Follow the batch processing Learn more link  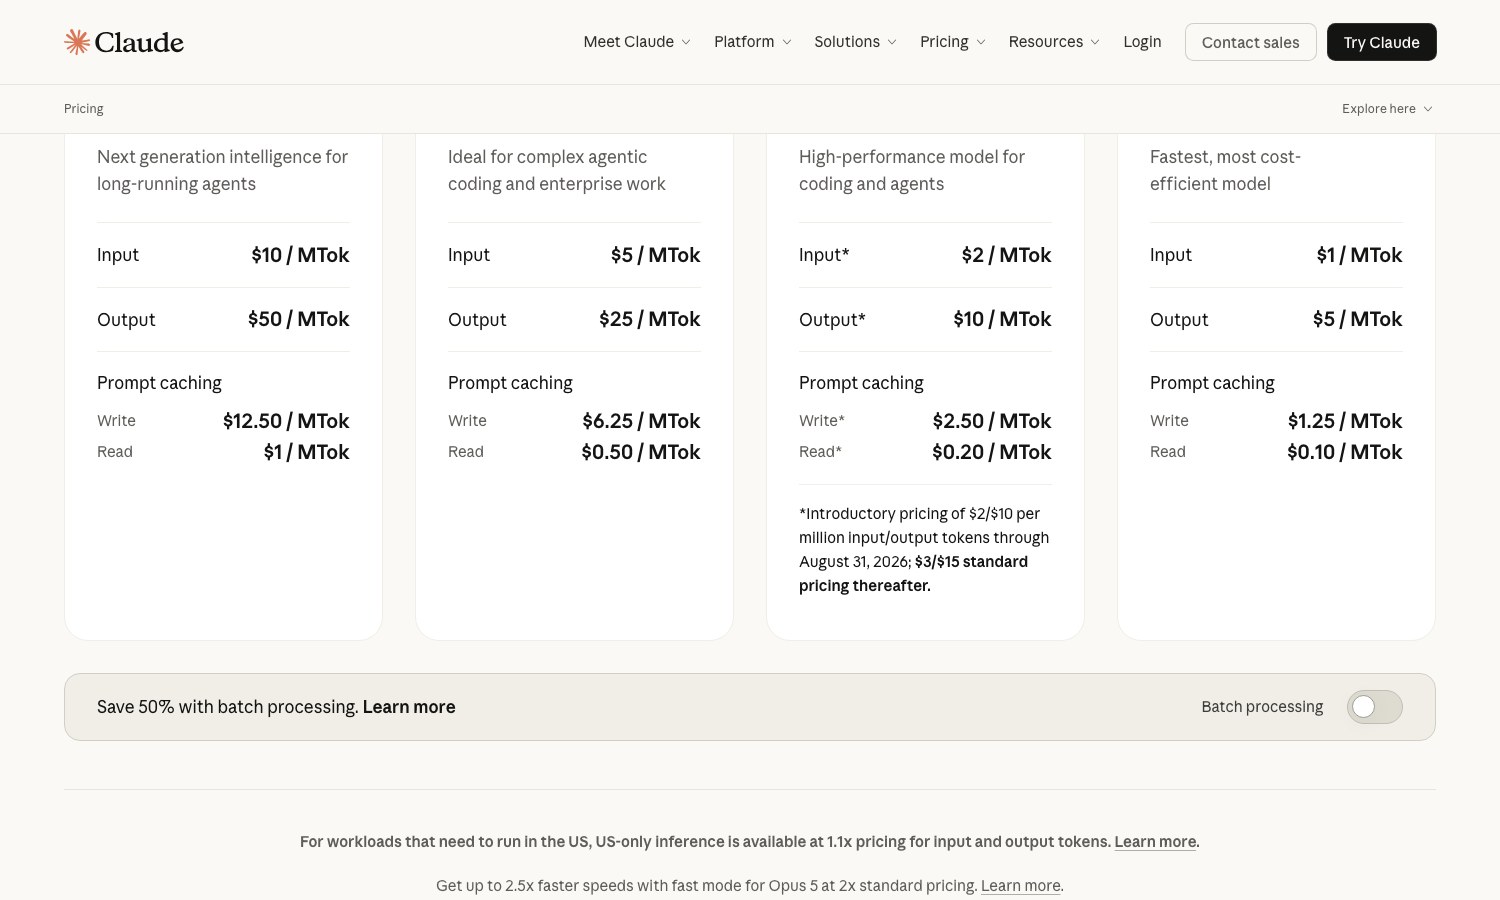(409, 707)
